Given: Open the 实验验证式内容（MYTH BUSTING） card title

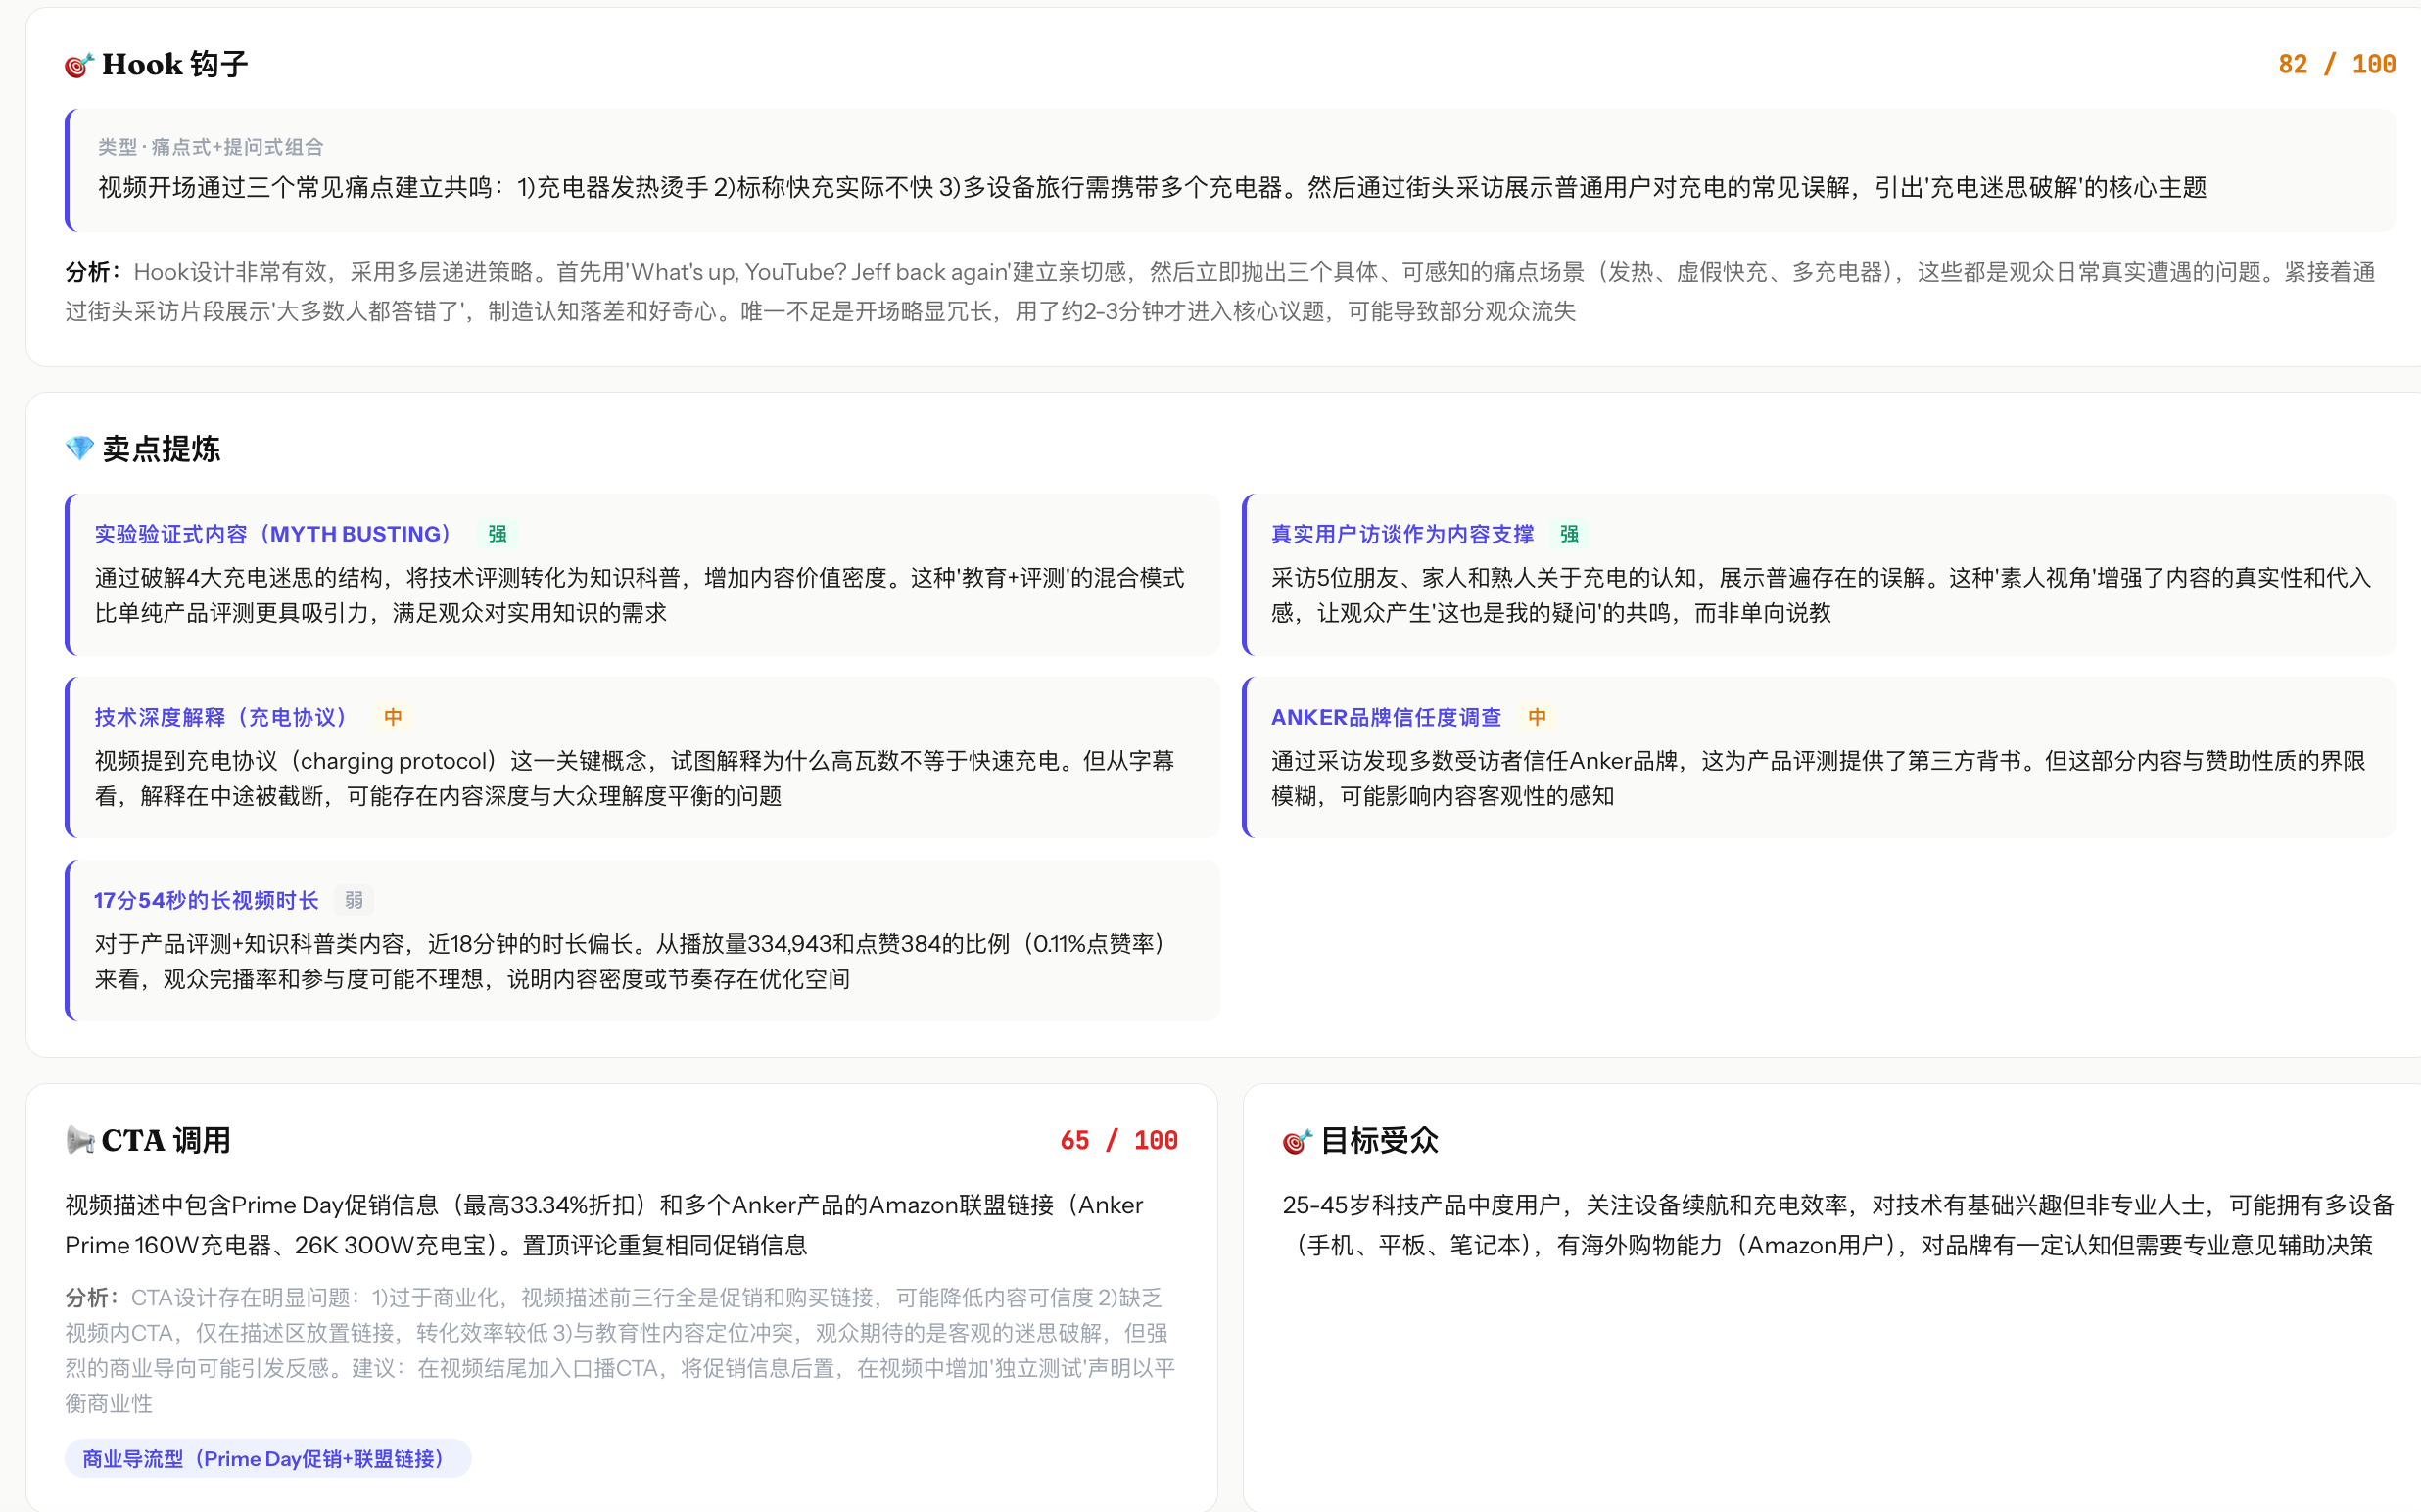Looking at the screenshot, I should [273, 534].
